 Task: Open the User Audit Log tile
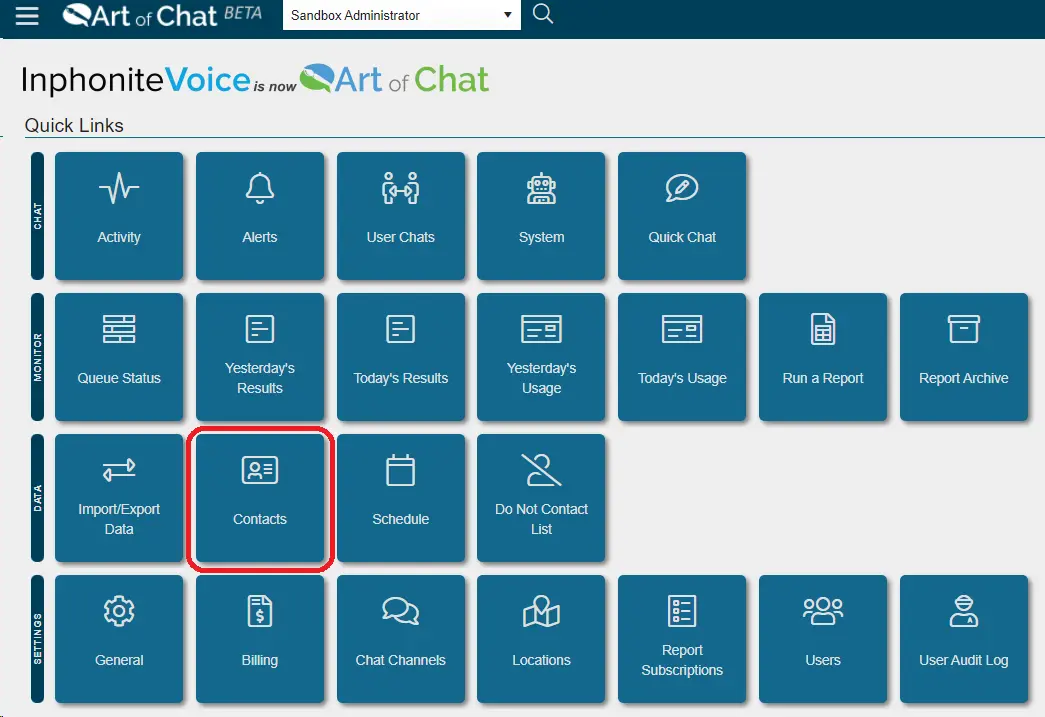[964, 639]
